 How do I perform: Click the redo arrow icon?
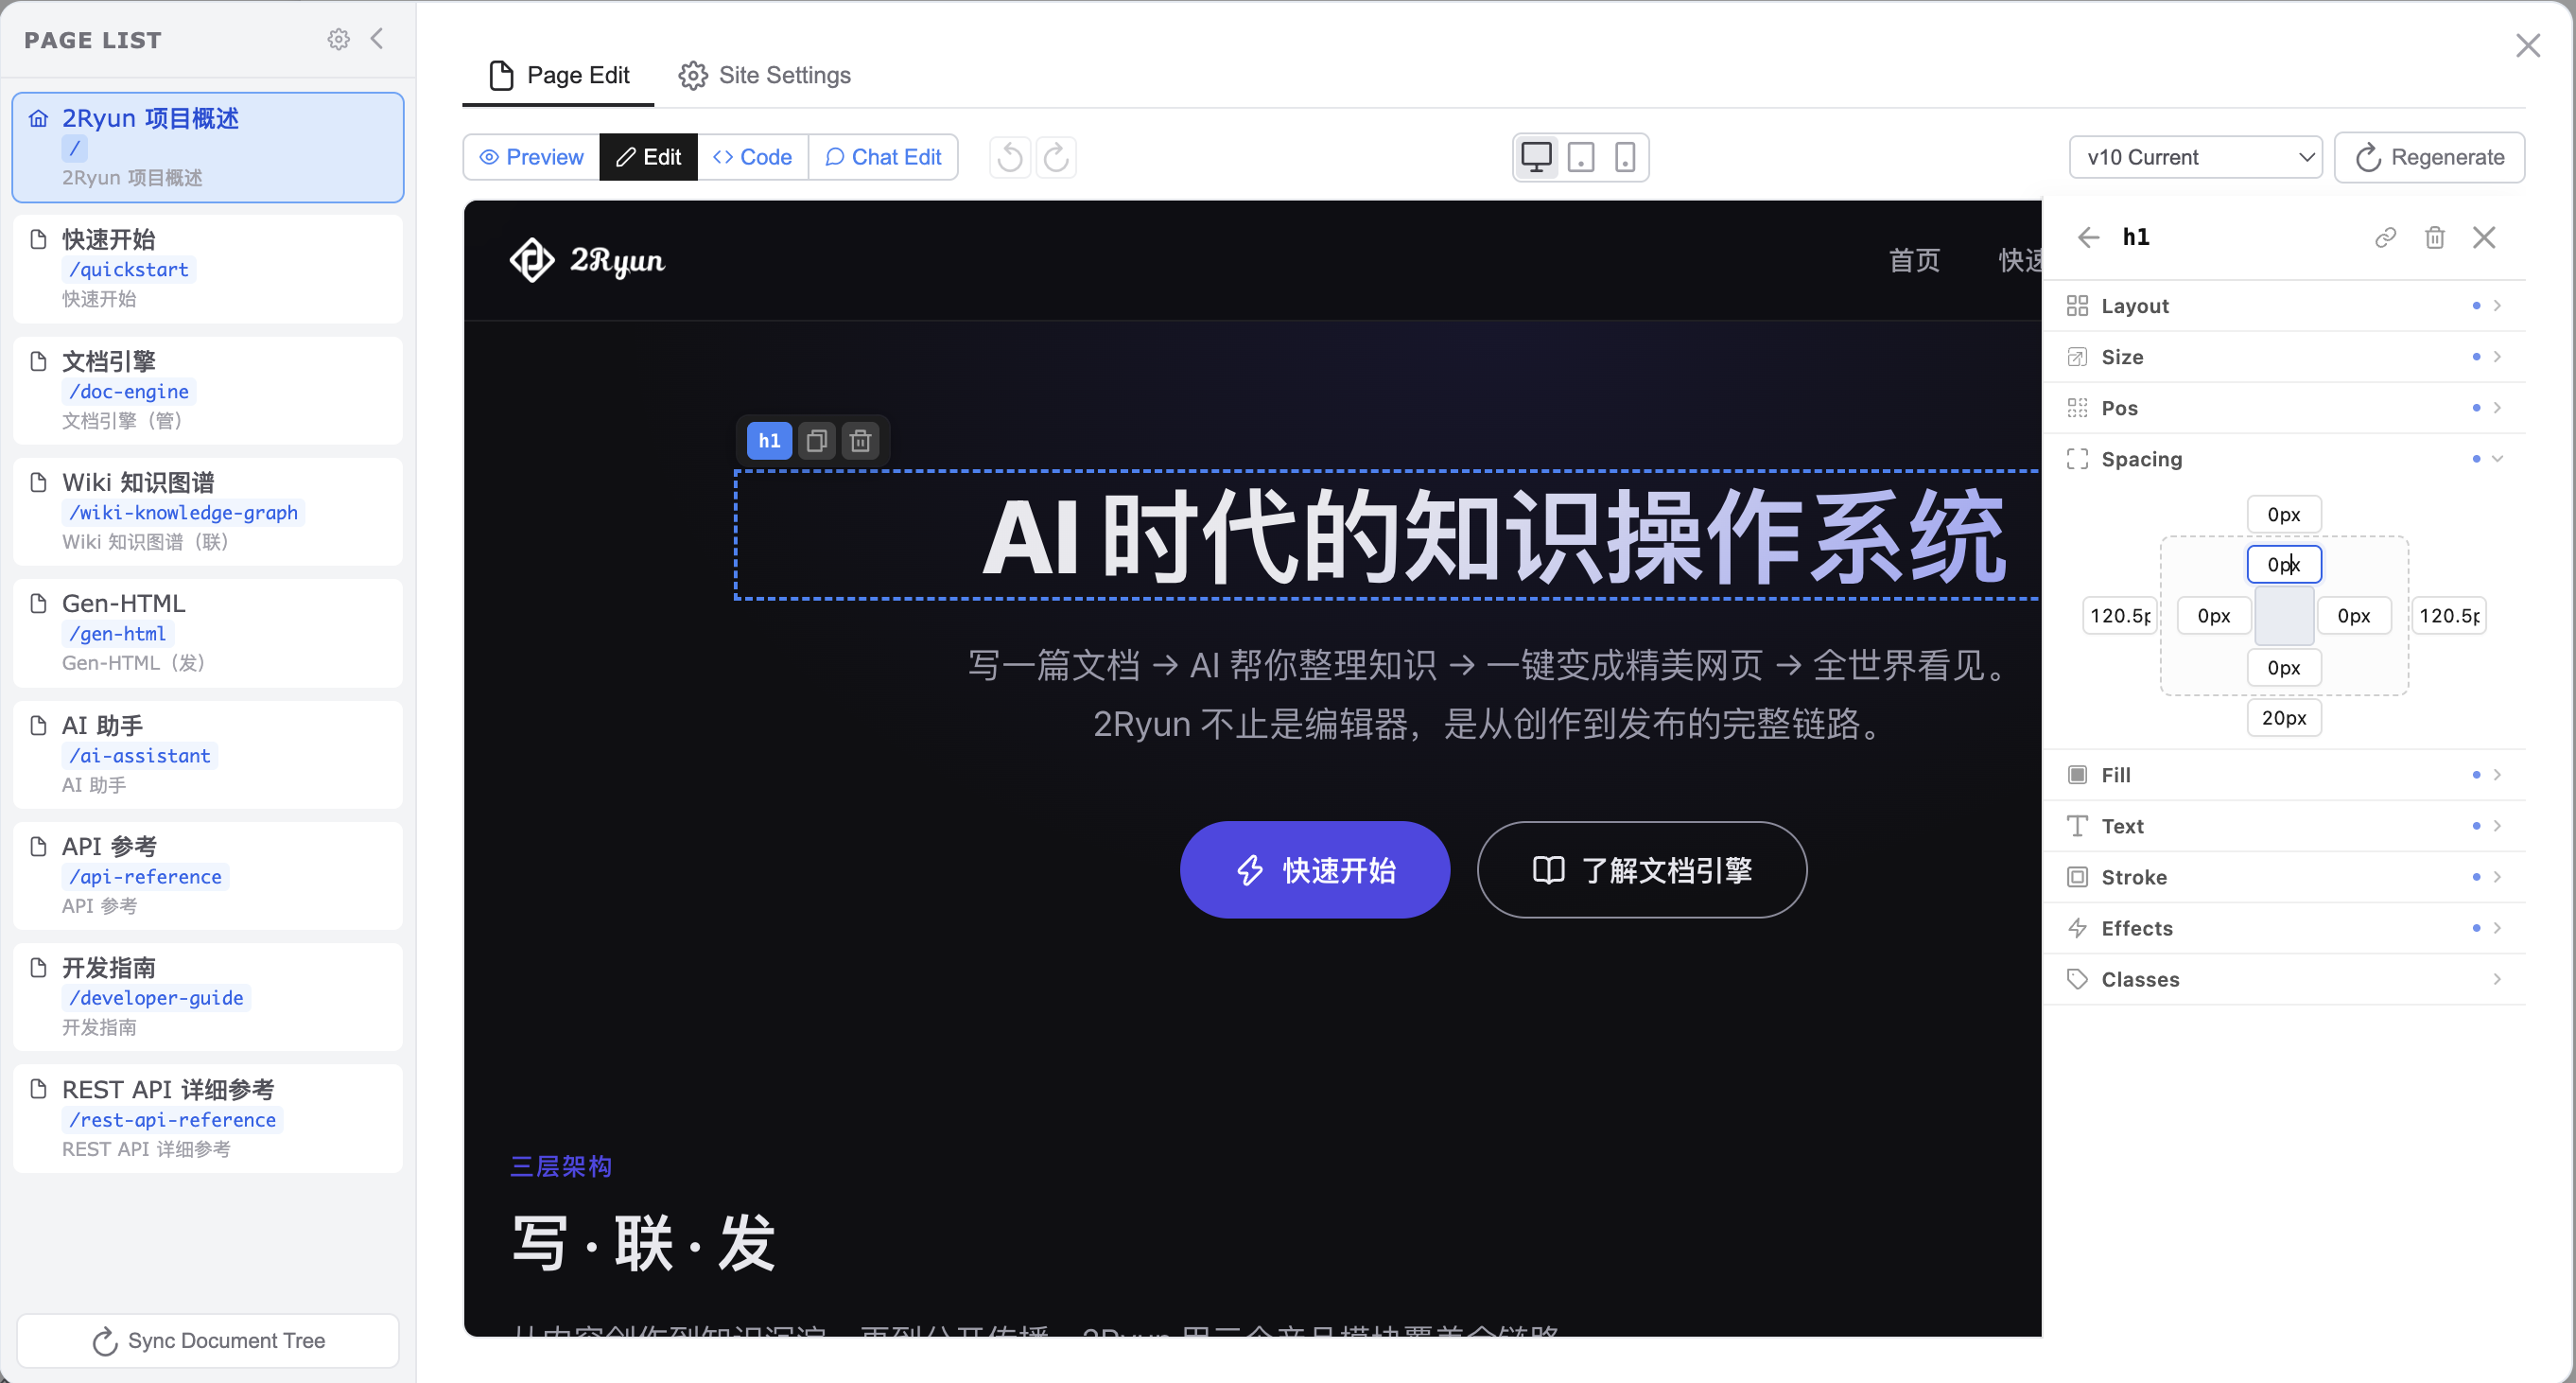coord(1056,157)
